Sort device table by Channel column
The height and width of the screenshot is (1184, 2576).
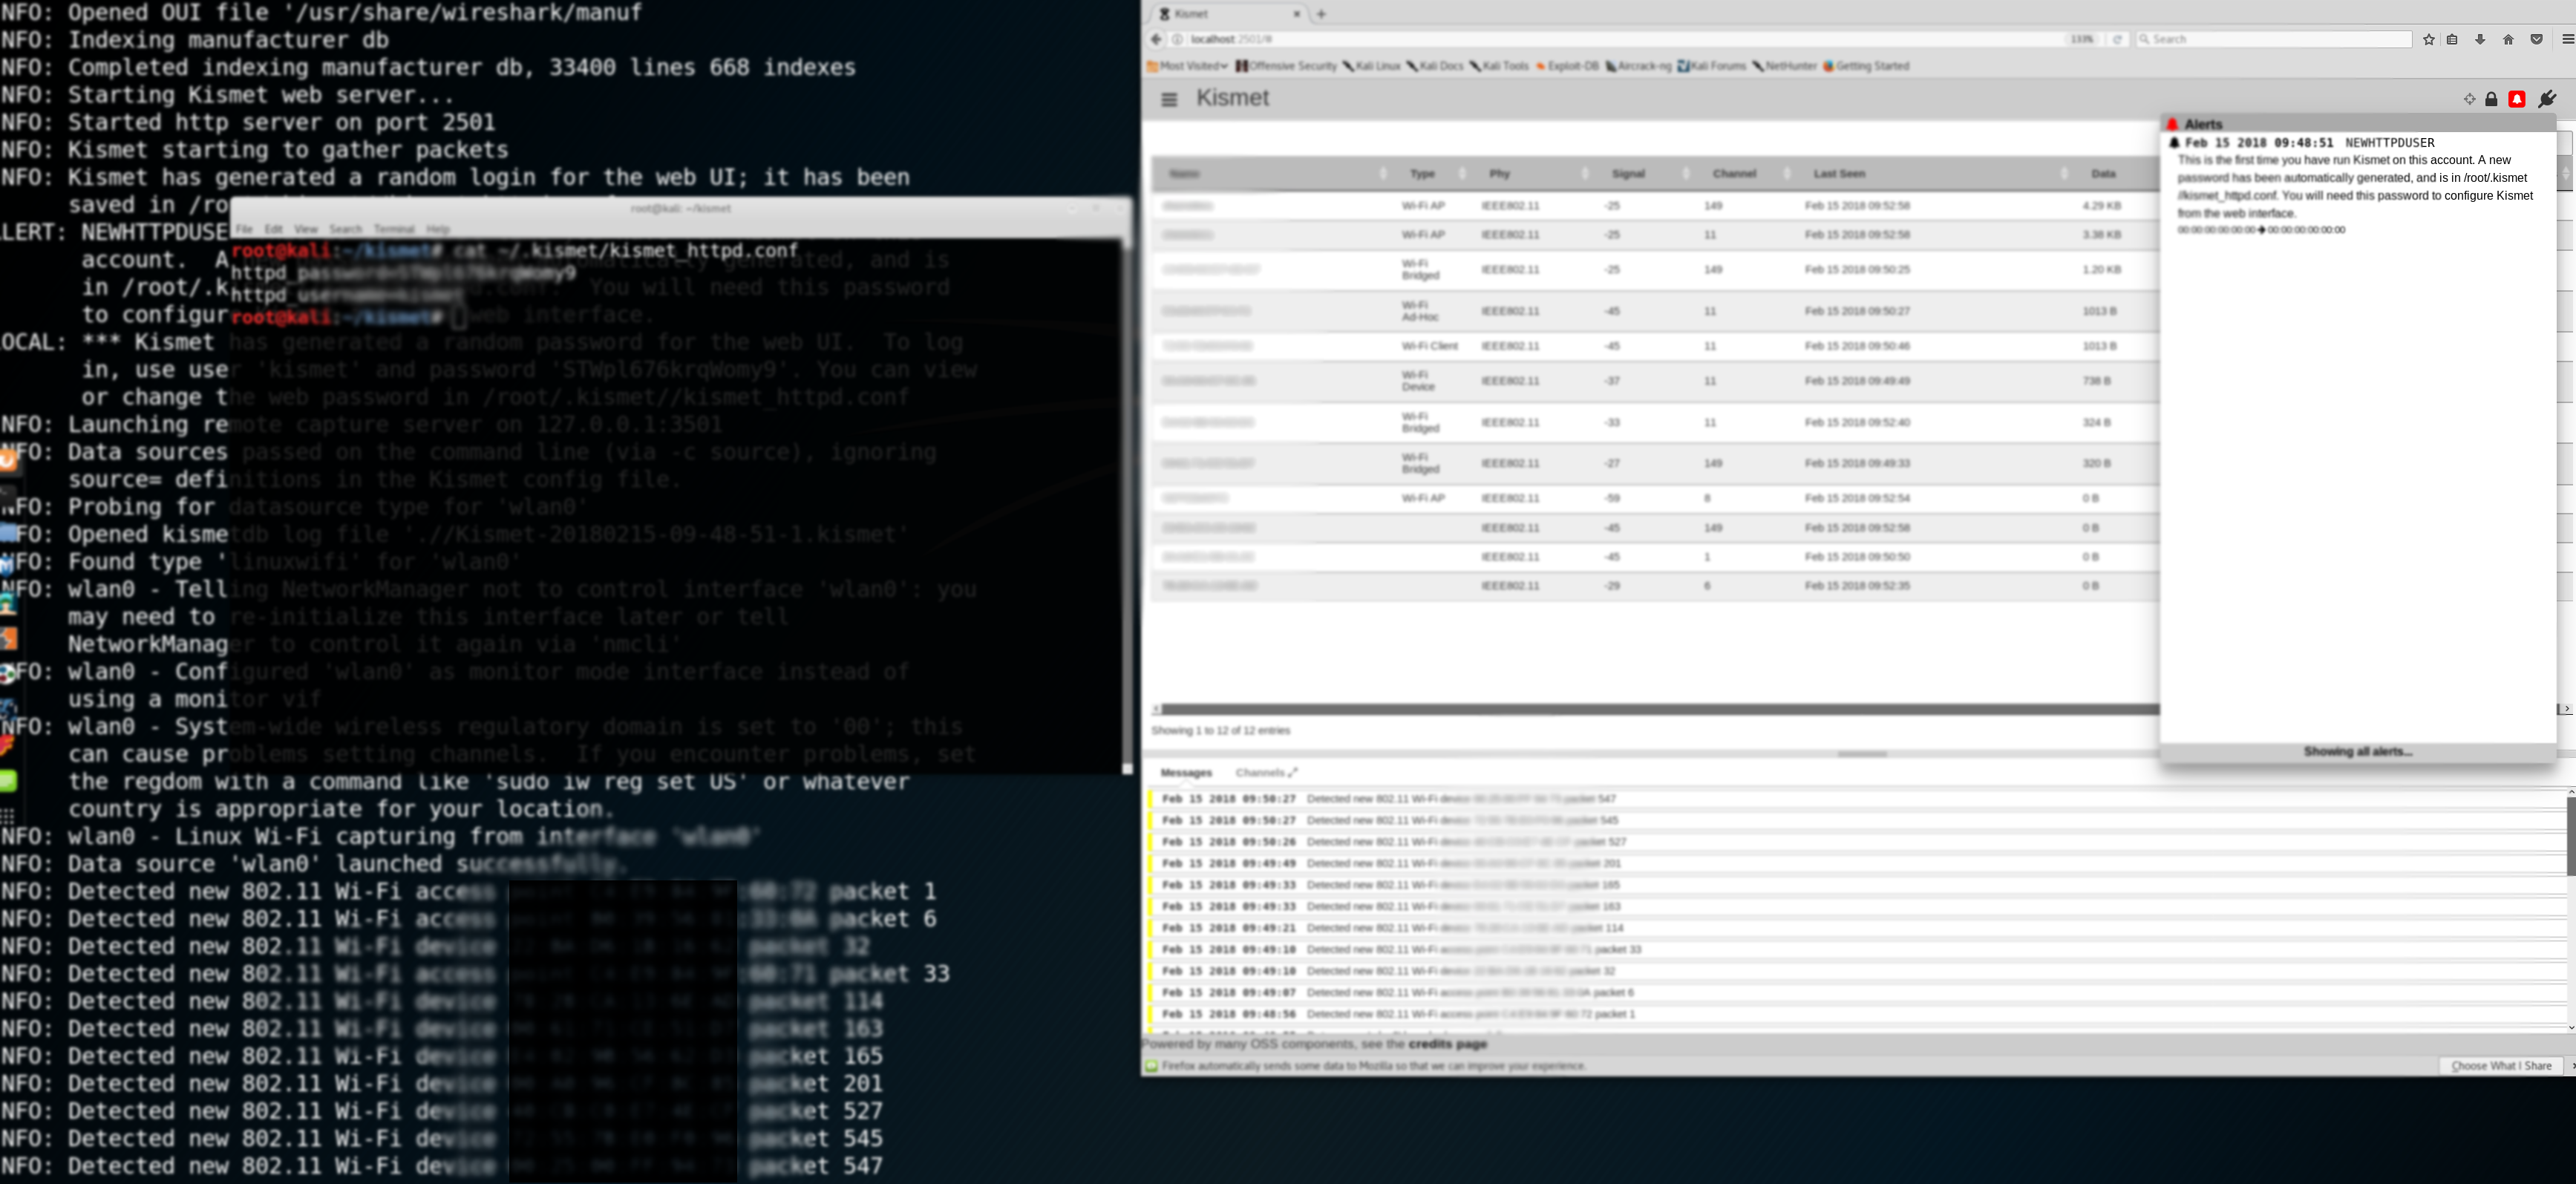coord(1746,174)
